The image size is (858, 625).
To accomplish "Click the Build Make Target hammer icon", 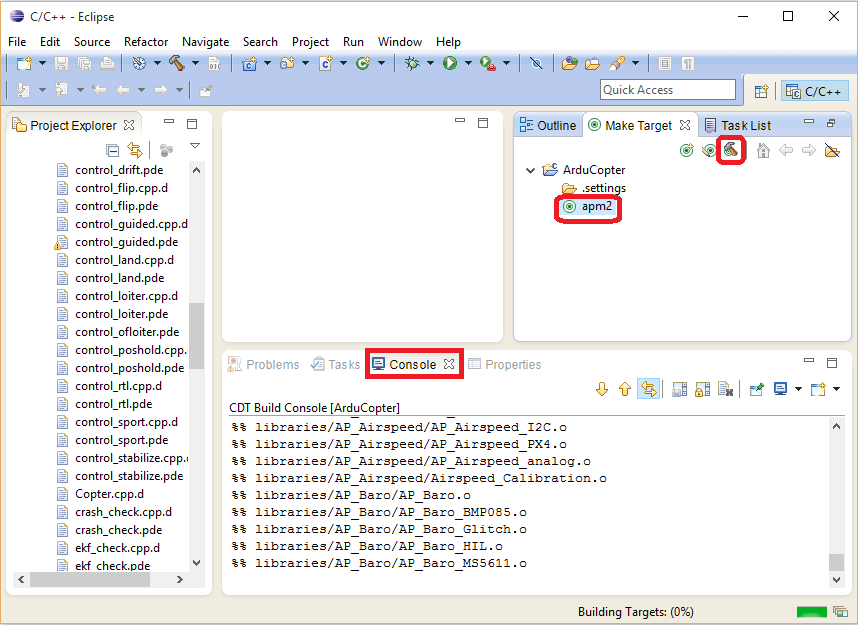I will pos(732,151).
